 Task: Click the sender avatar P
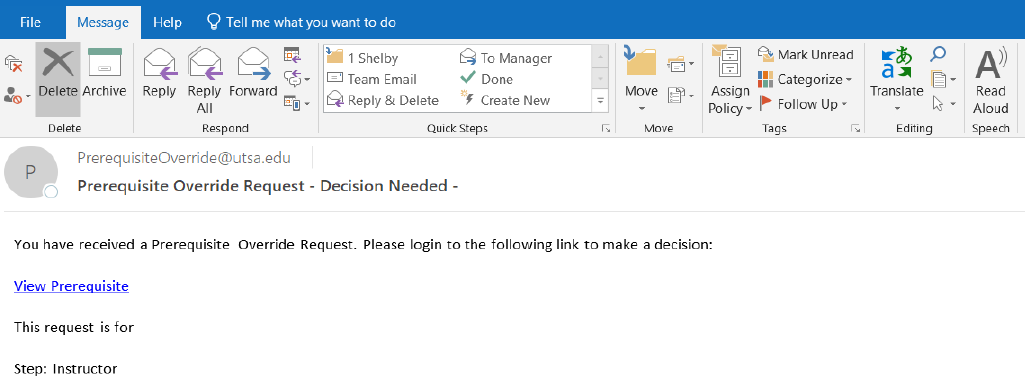coord(31,172)
